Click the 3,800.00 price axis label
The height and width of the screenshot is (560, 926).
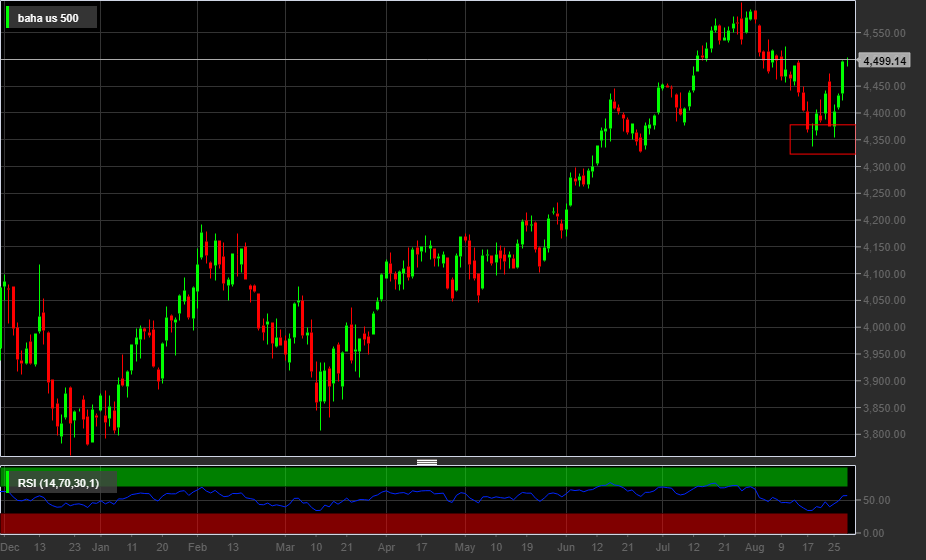point(884,434)
